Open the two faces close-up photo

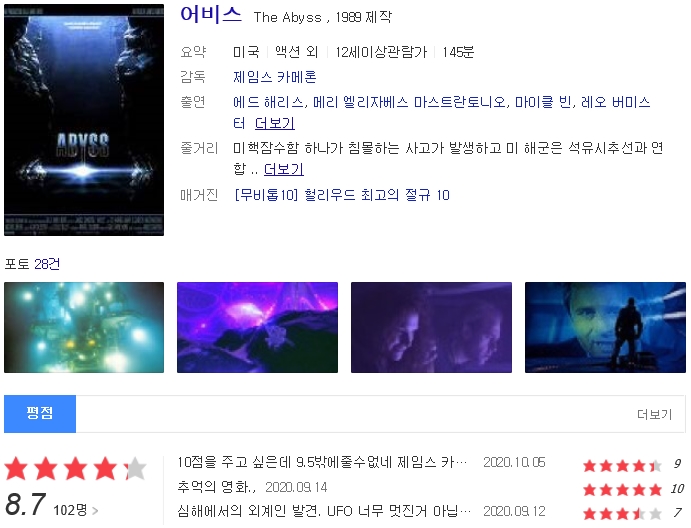click(x=431, y=327)
